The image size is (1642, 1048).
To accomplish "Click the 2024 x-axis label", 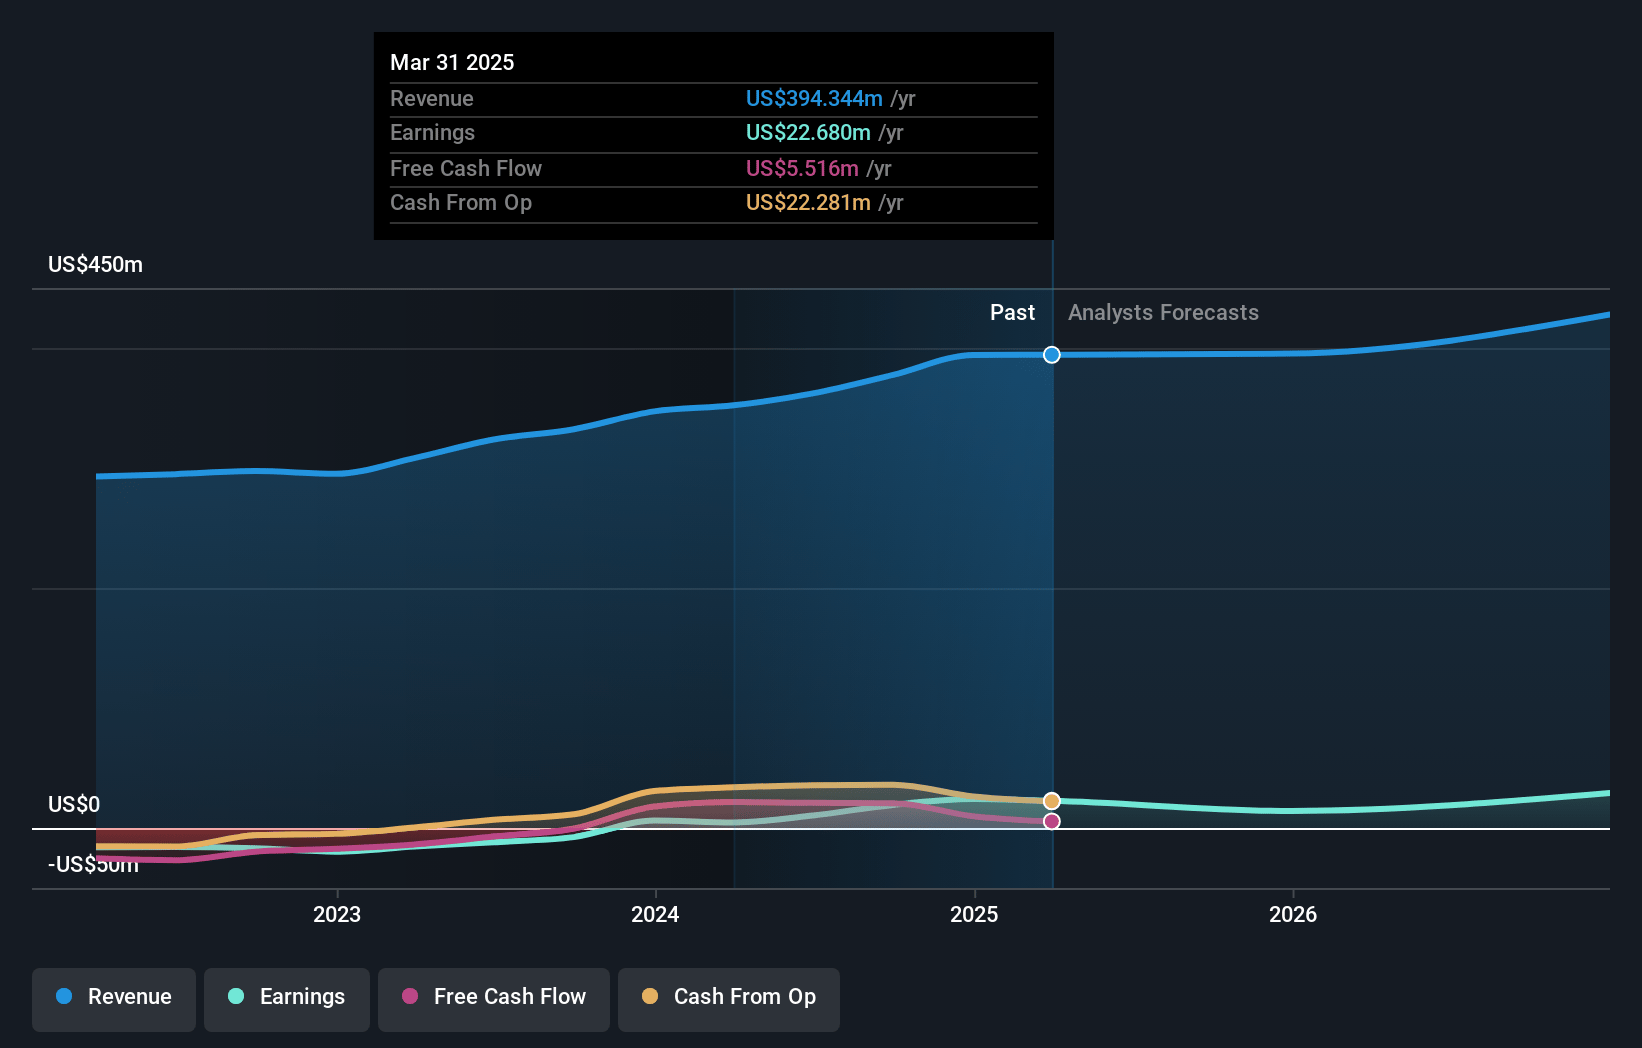I will 655,914.
